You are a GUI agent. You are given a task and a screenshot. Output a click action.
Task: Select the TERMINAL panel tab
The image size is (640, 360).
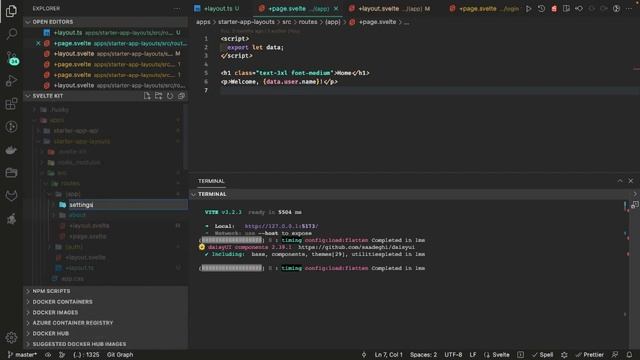[x=211, y=181]
